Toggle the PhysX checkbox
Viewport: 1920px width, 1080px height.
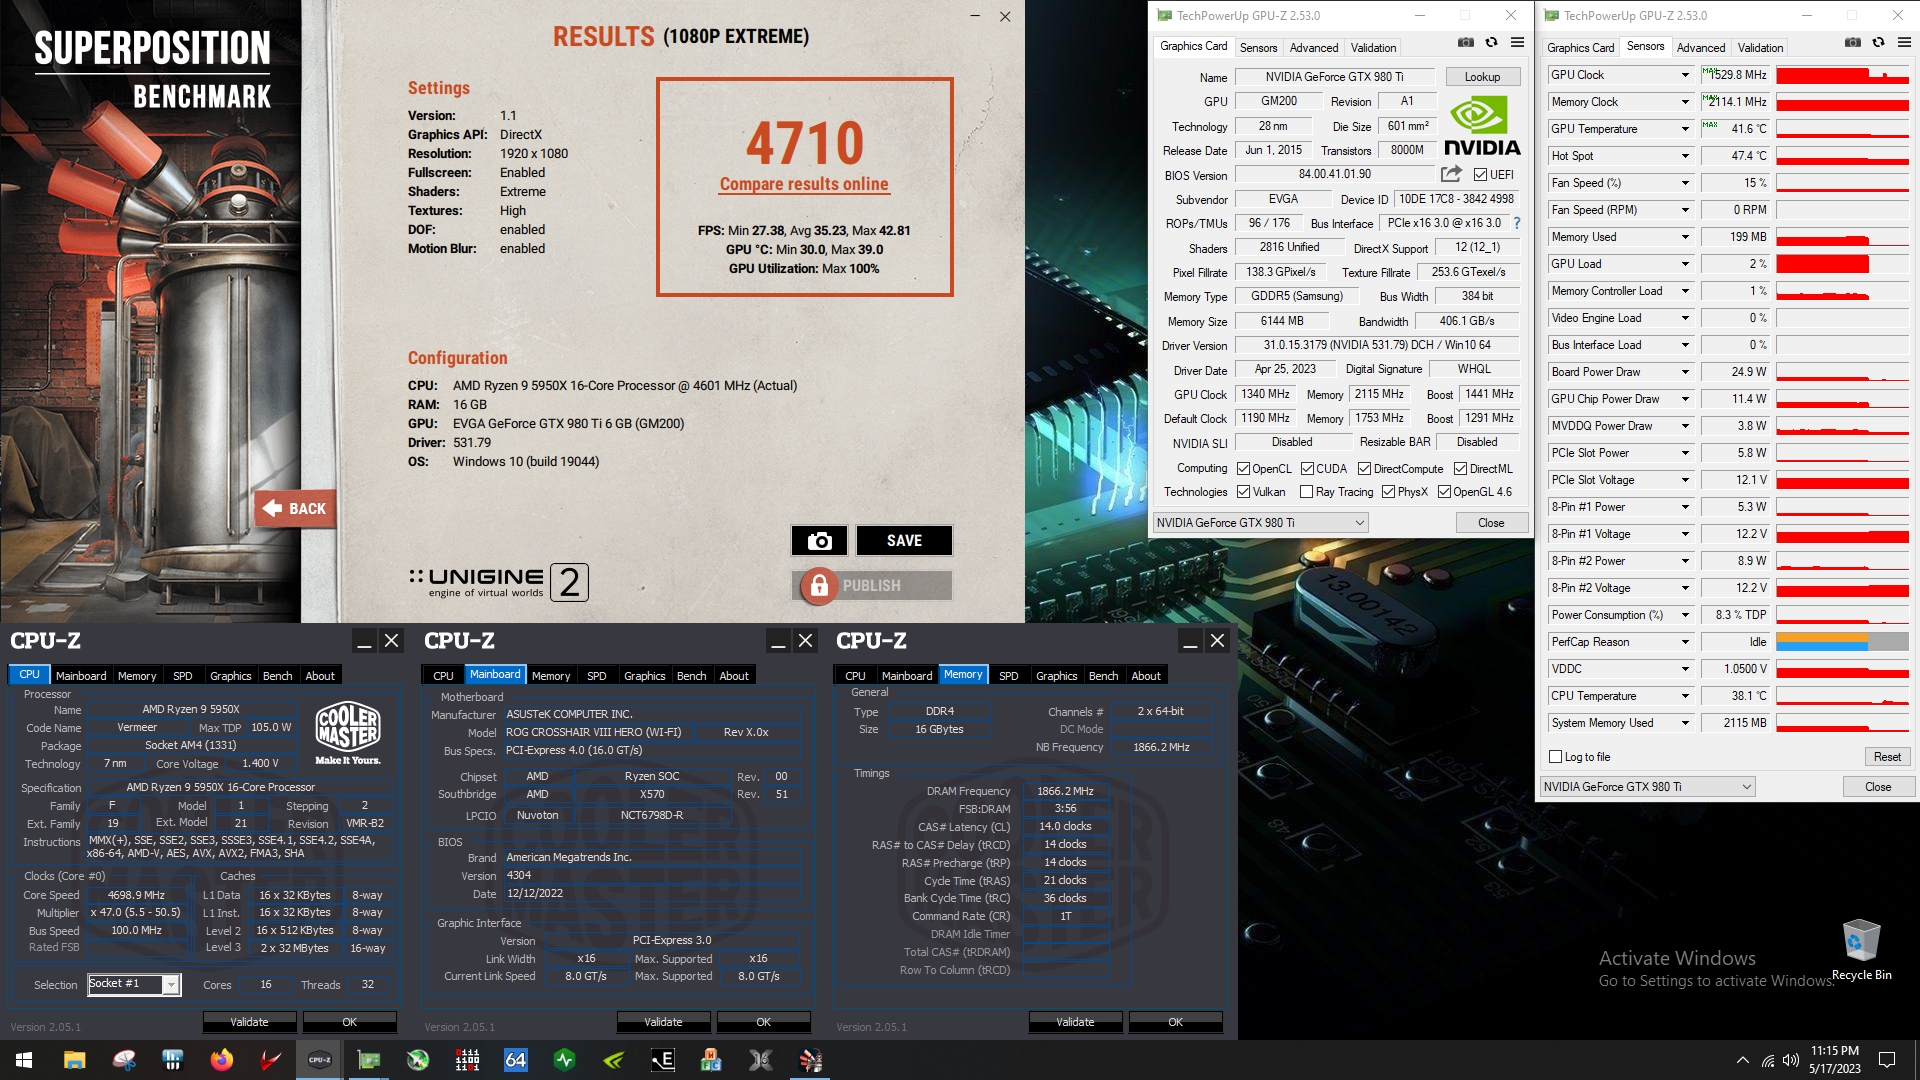point(1388,492)
